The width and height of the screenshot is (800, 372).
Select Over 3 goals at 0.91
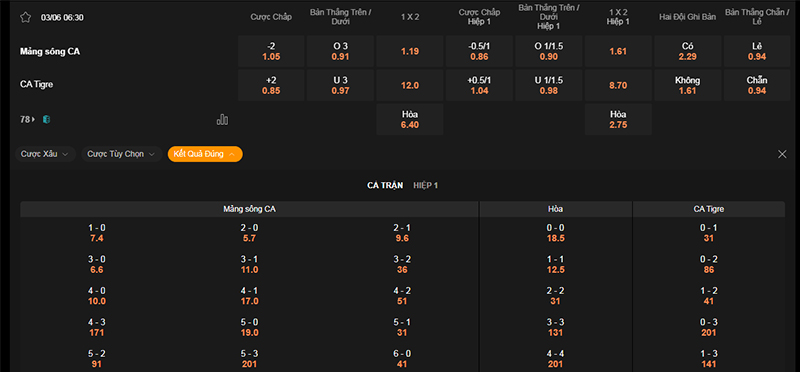point(340,51)
